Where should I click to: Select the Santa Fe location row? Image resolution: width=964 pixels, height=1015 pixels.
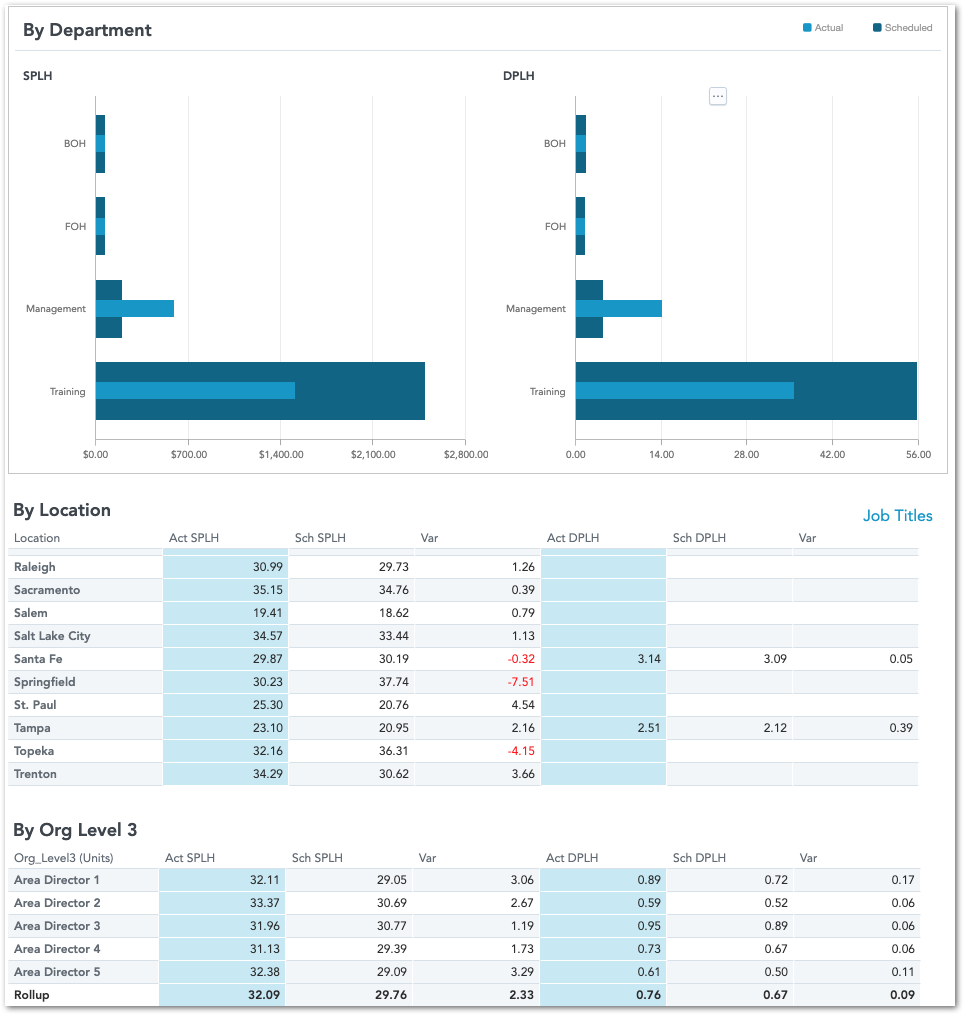coord(38,659)
